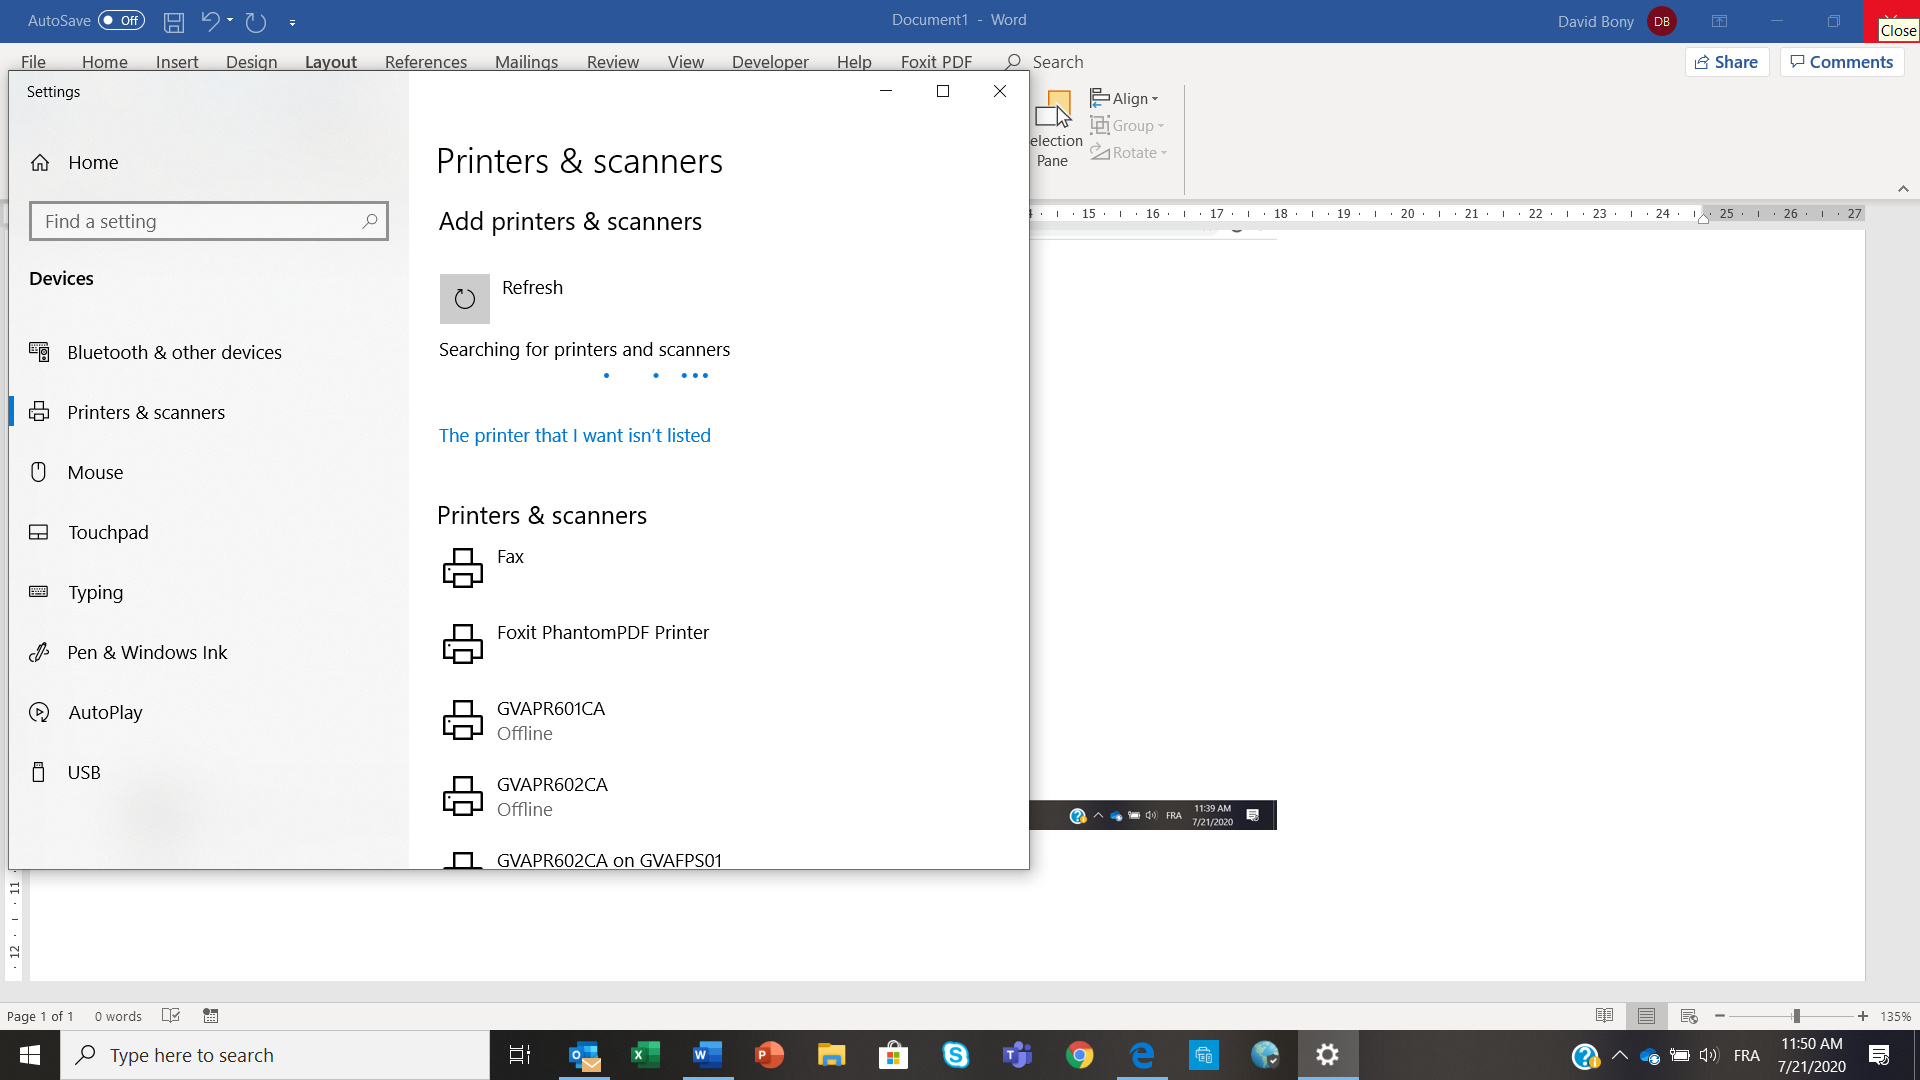This screenshot has height=1080, width=1920.
Task: Click the Find a setting search box
Action: tap(209, 221)
